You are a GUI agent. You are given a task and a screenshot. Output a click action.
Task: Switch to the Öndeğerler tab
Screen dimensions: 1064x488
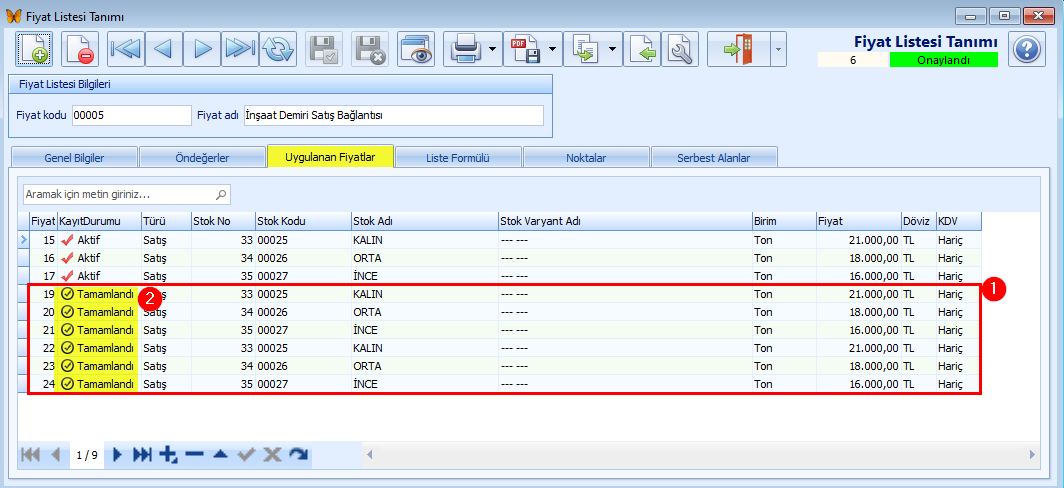tap(202, 157)
